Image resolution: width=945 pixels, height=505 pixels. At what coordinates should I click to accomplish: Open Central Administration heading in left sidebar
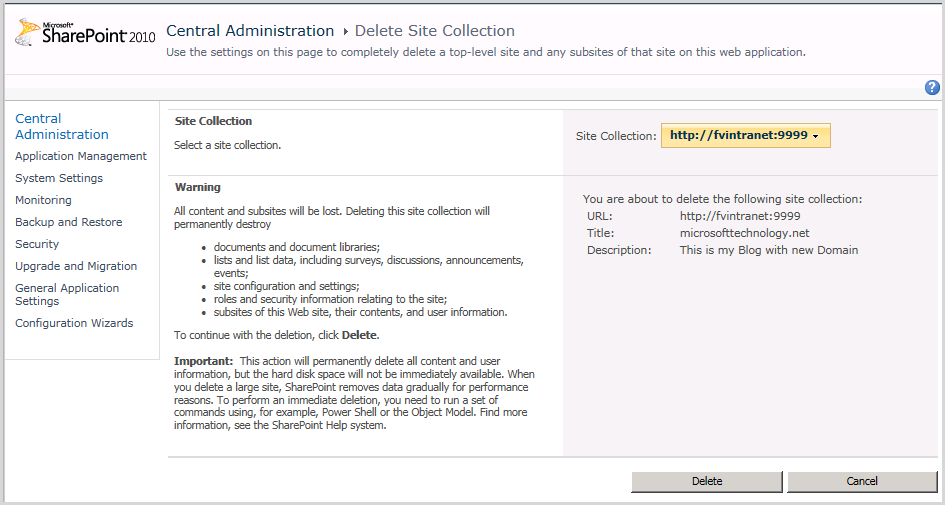point(61,127)
